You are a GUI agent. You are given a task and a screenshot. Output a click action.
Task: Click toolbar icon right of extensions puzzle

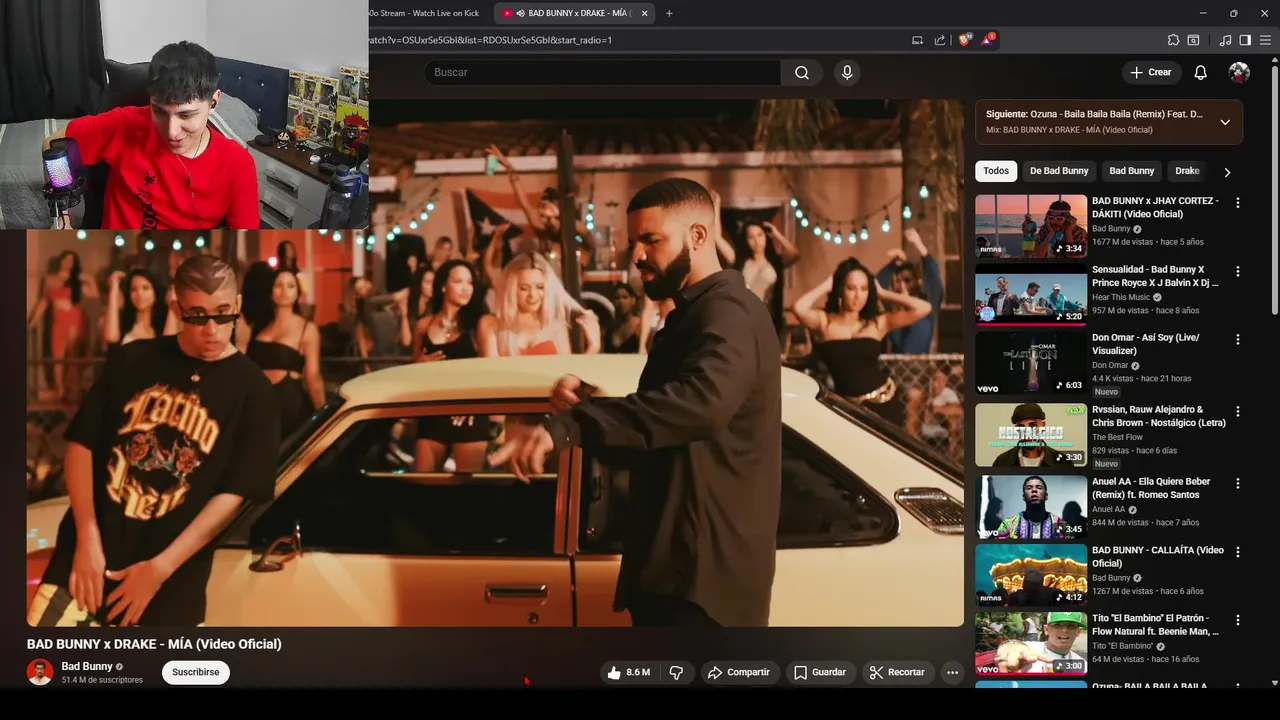pyautogui.click(x=1193, y=40)
